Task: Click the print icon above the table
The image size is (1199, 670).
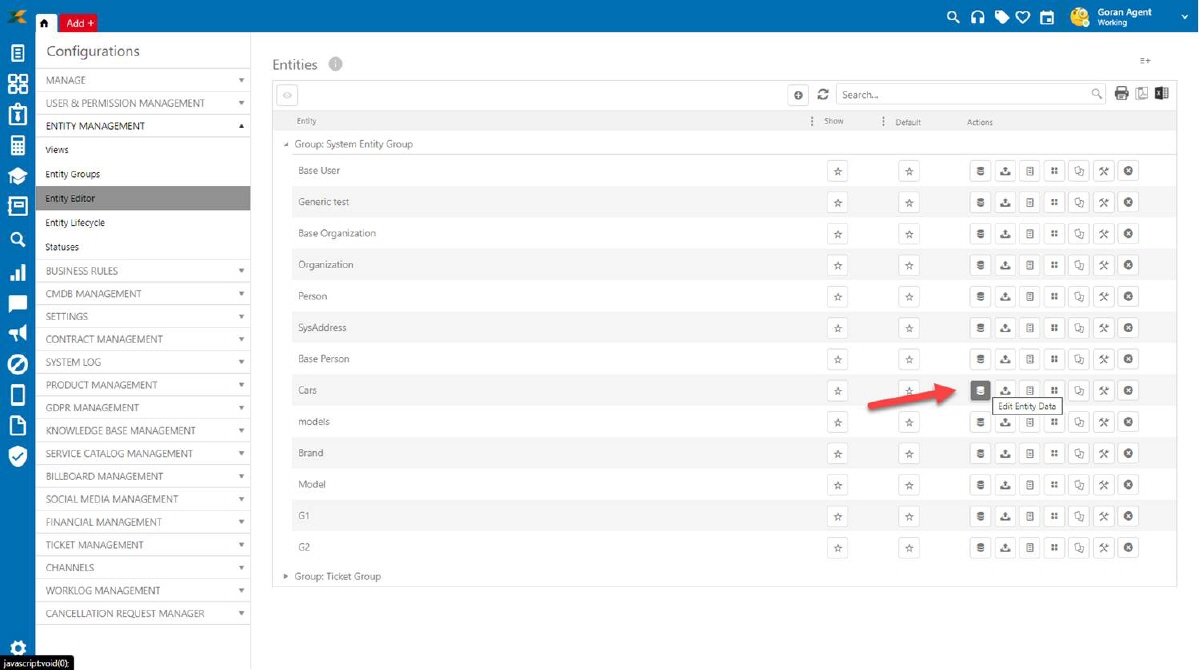Action: (1121, 94)
